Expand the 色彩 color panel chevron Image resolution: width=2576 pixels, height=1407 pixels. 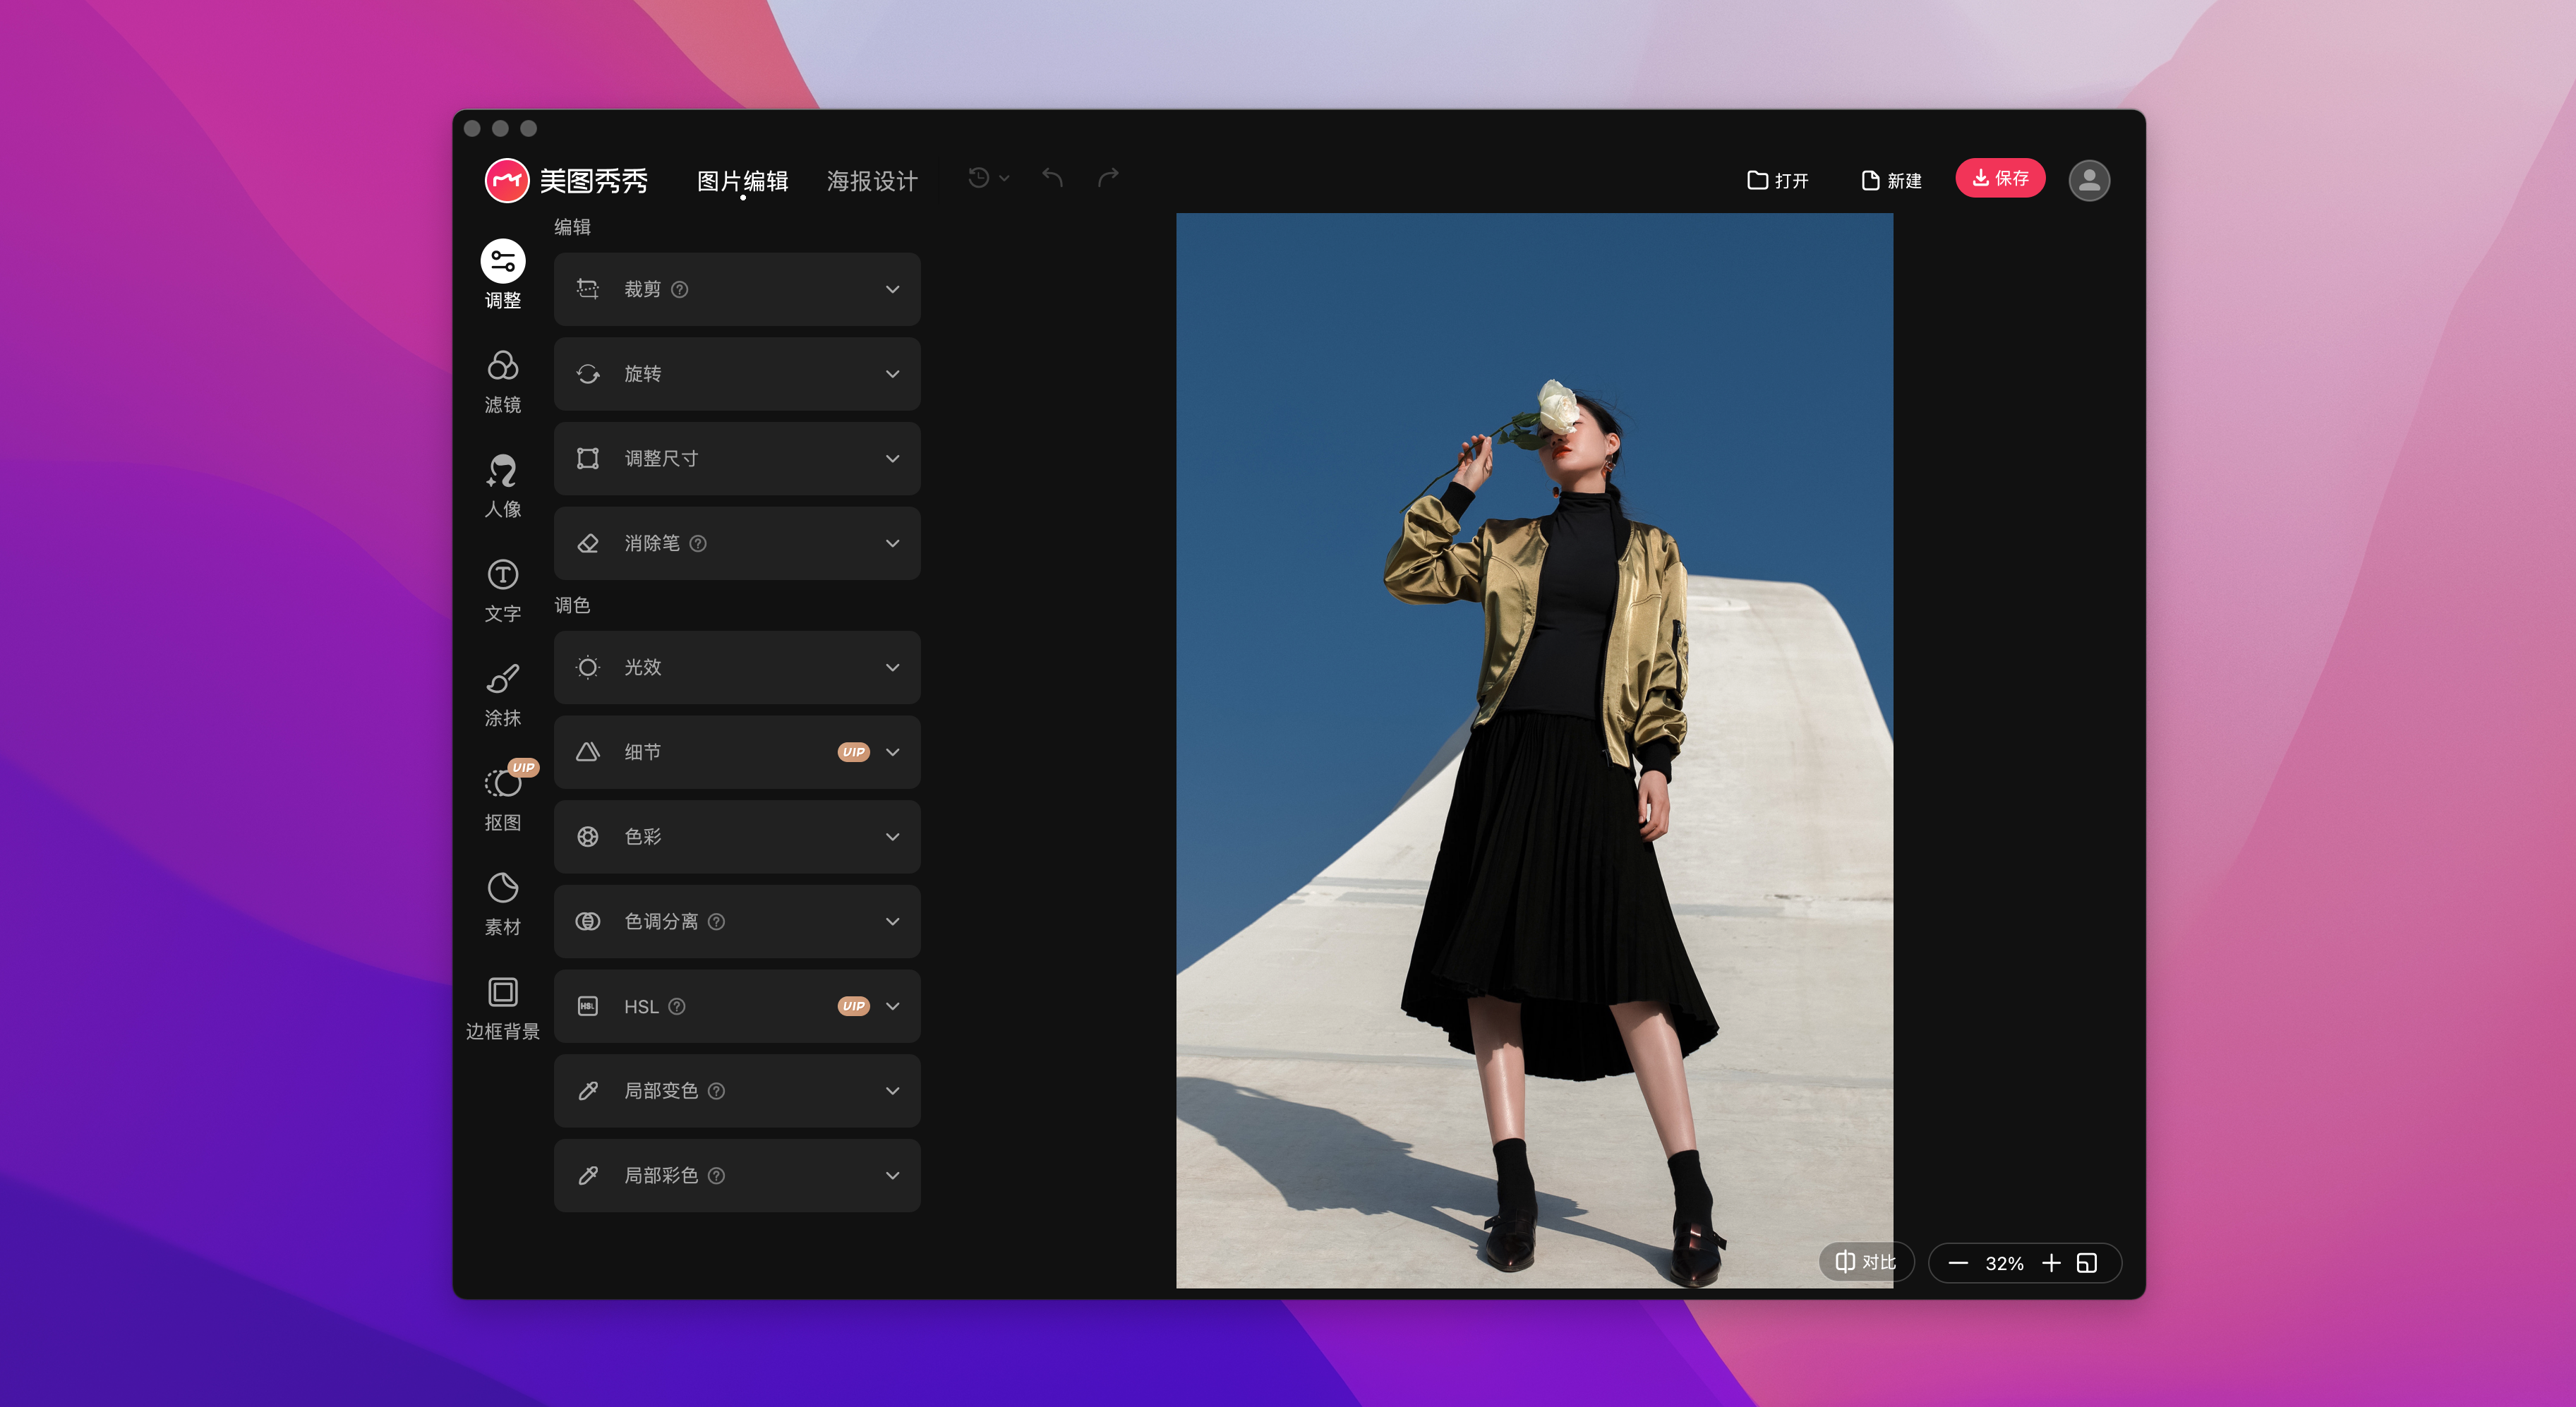coord(892,837)
